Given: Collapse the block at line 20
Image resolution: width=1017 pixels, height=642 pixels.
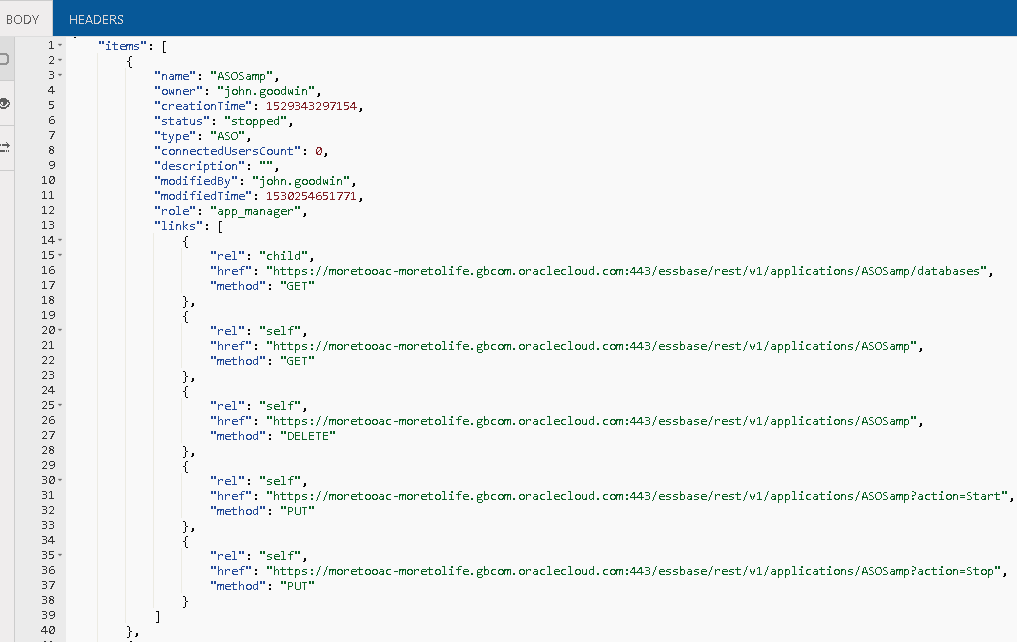Looking at the screenshot, I should tap(60, 330).
